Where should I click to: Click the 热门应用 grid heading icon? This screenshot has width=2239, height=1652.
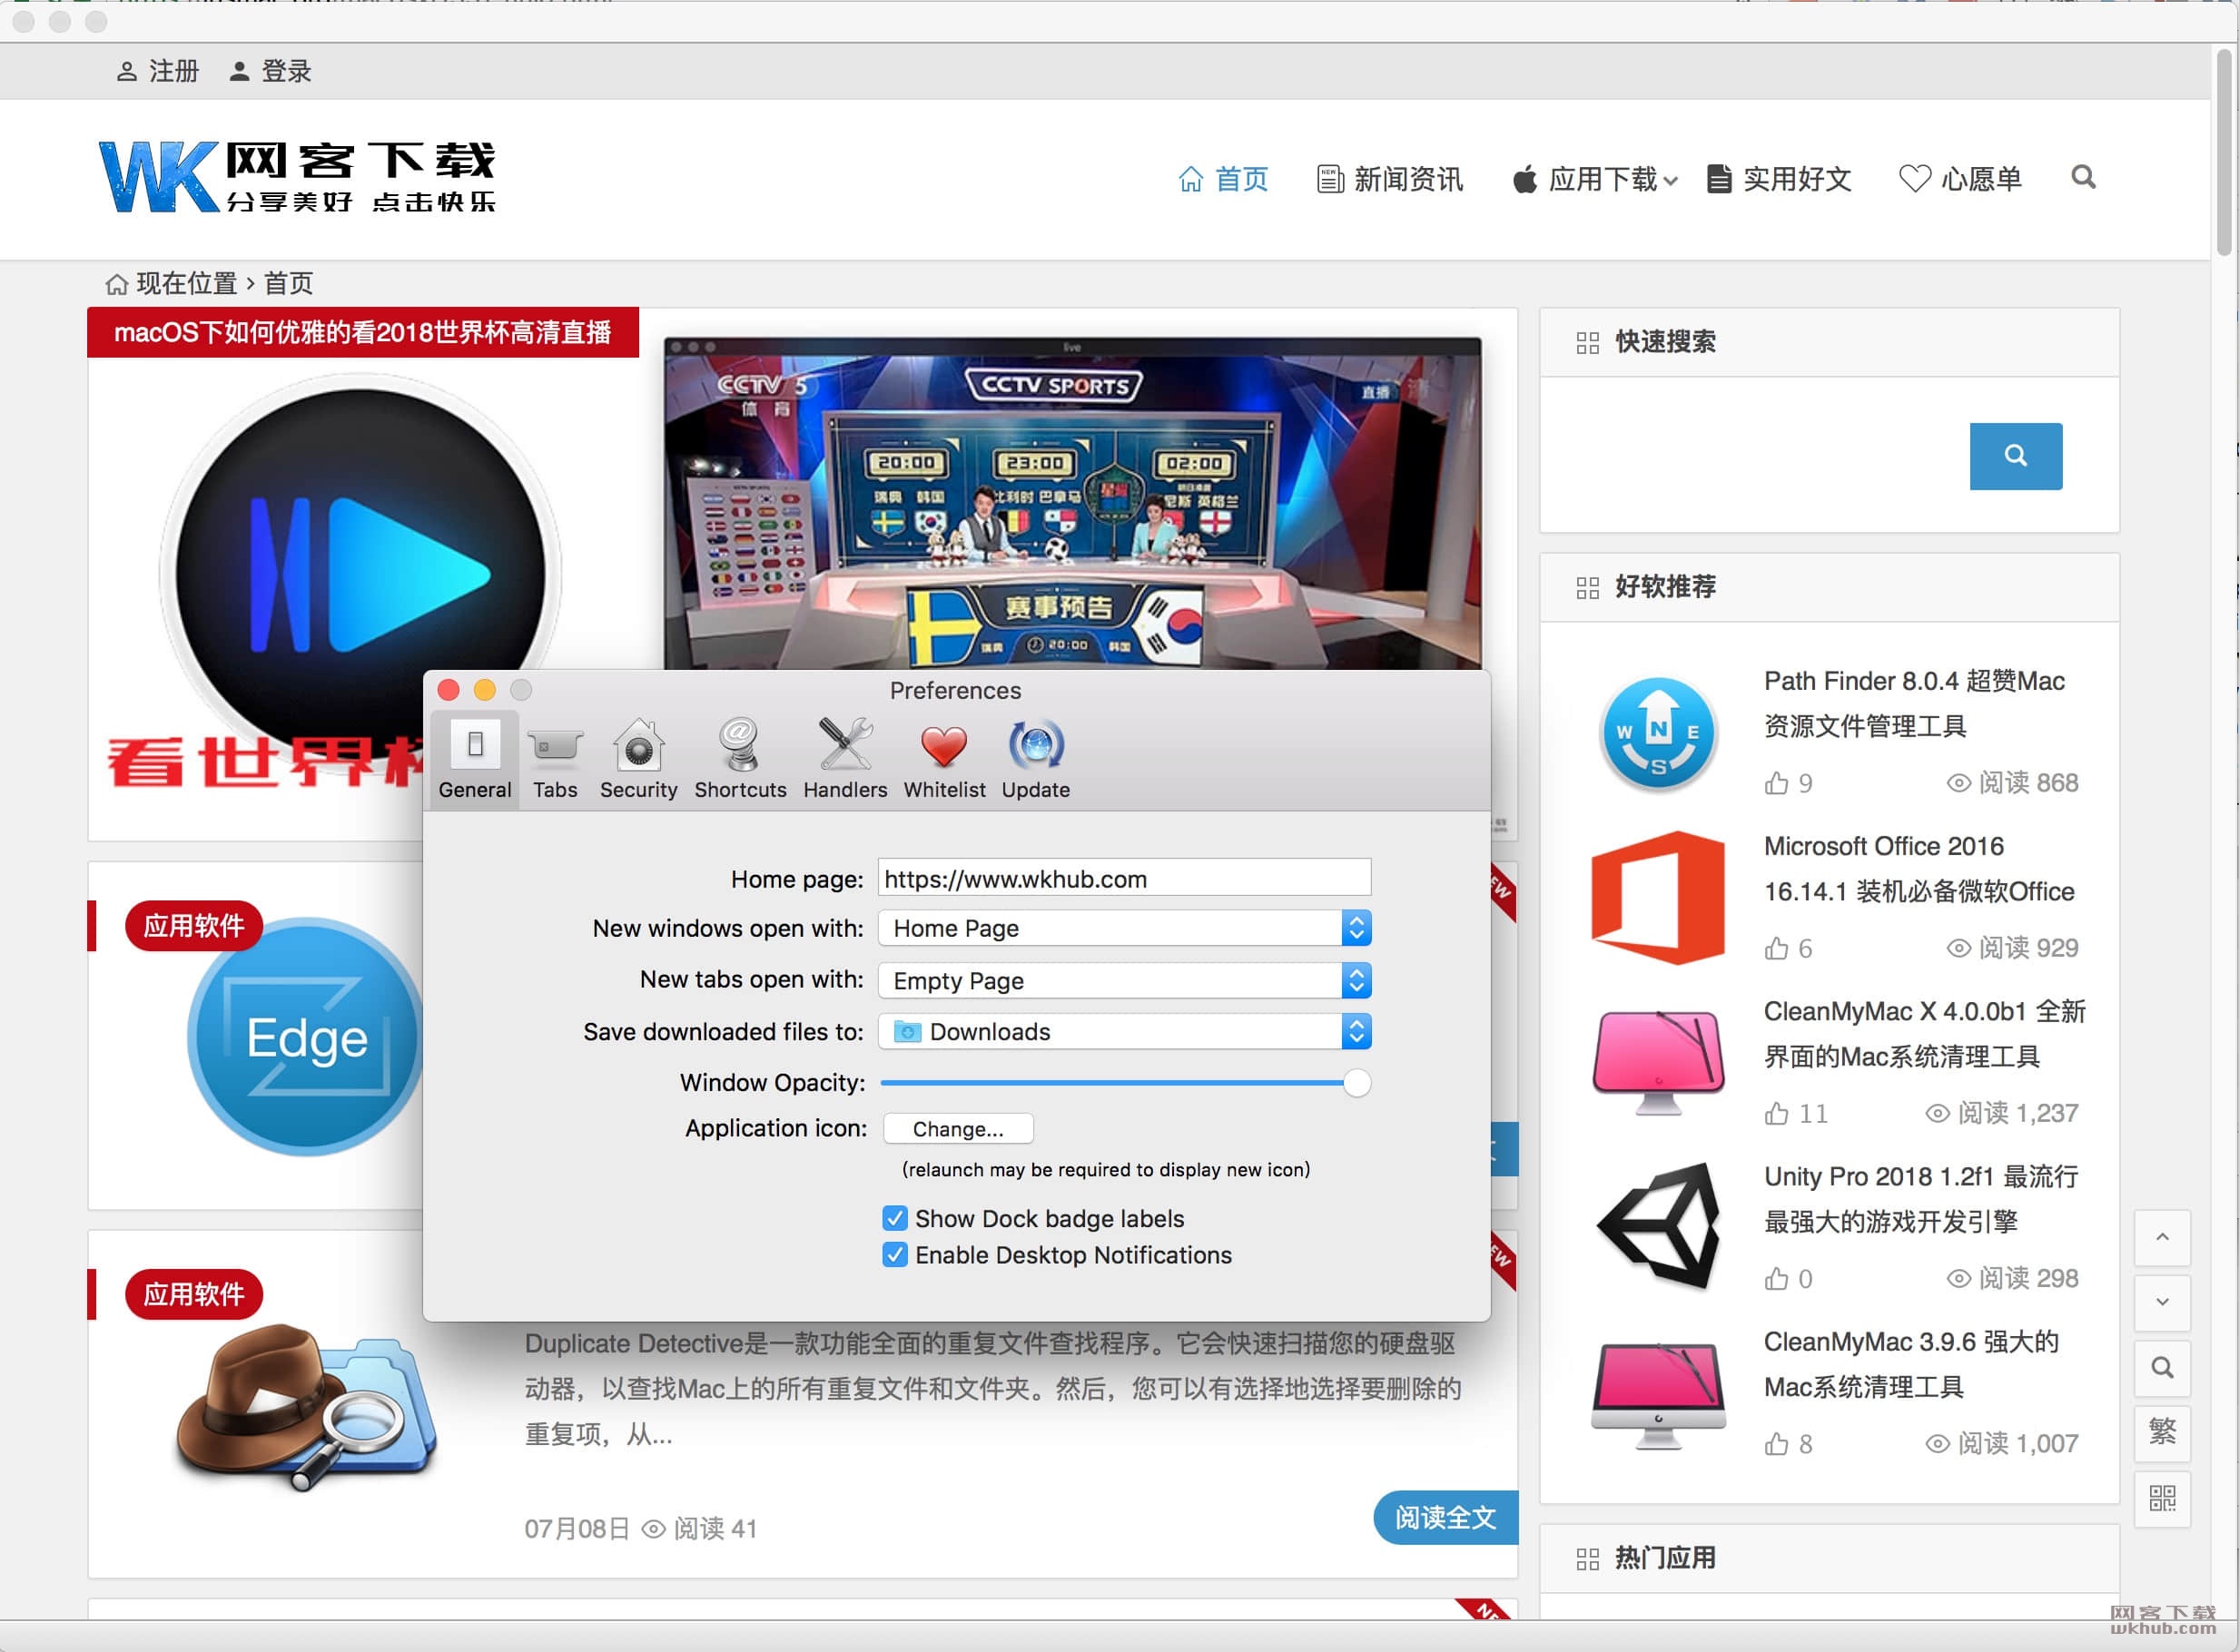tap(1587, 1559)
